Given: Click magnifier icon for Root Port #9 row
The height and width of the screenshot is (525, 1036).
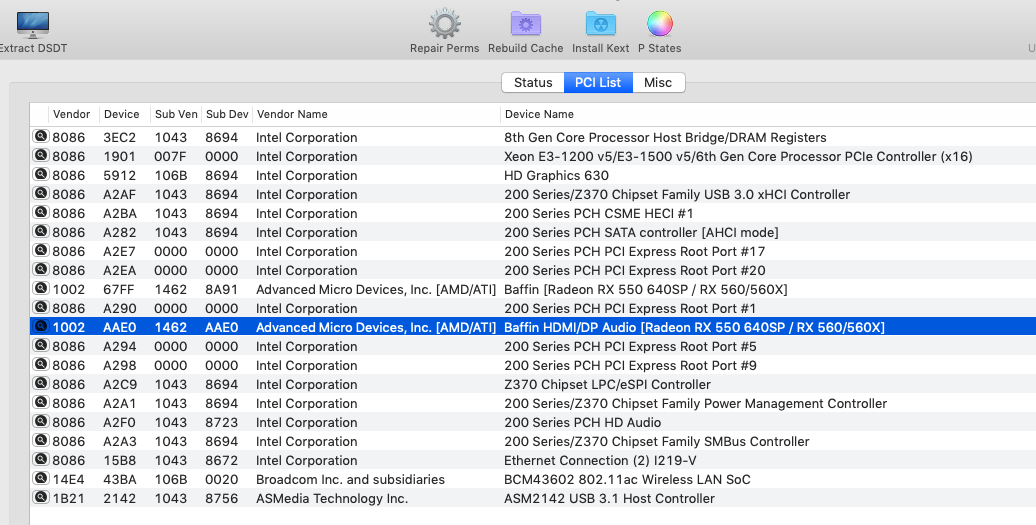Looking at the screenshot, I should coord(41,365).
